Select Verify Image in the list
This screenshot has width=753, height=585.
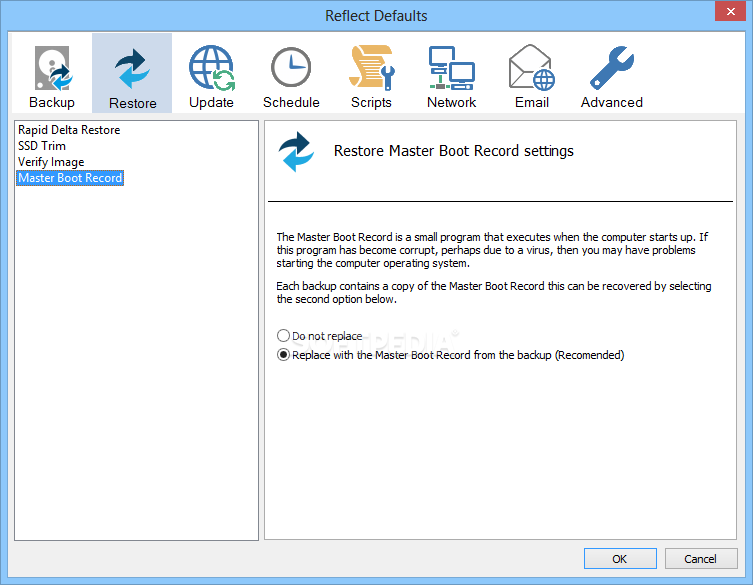(x=51, y=162)
